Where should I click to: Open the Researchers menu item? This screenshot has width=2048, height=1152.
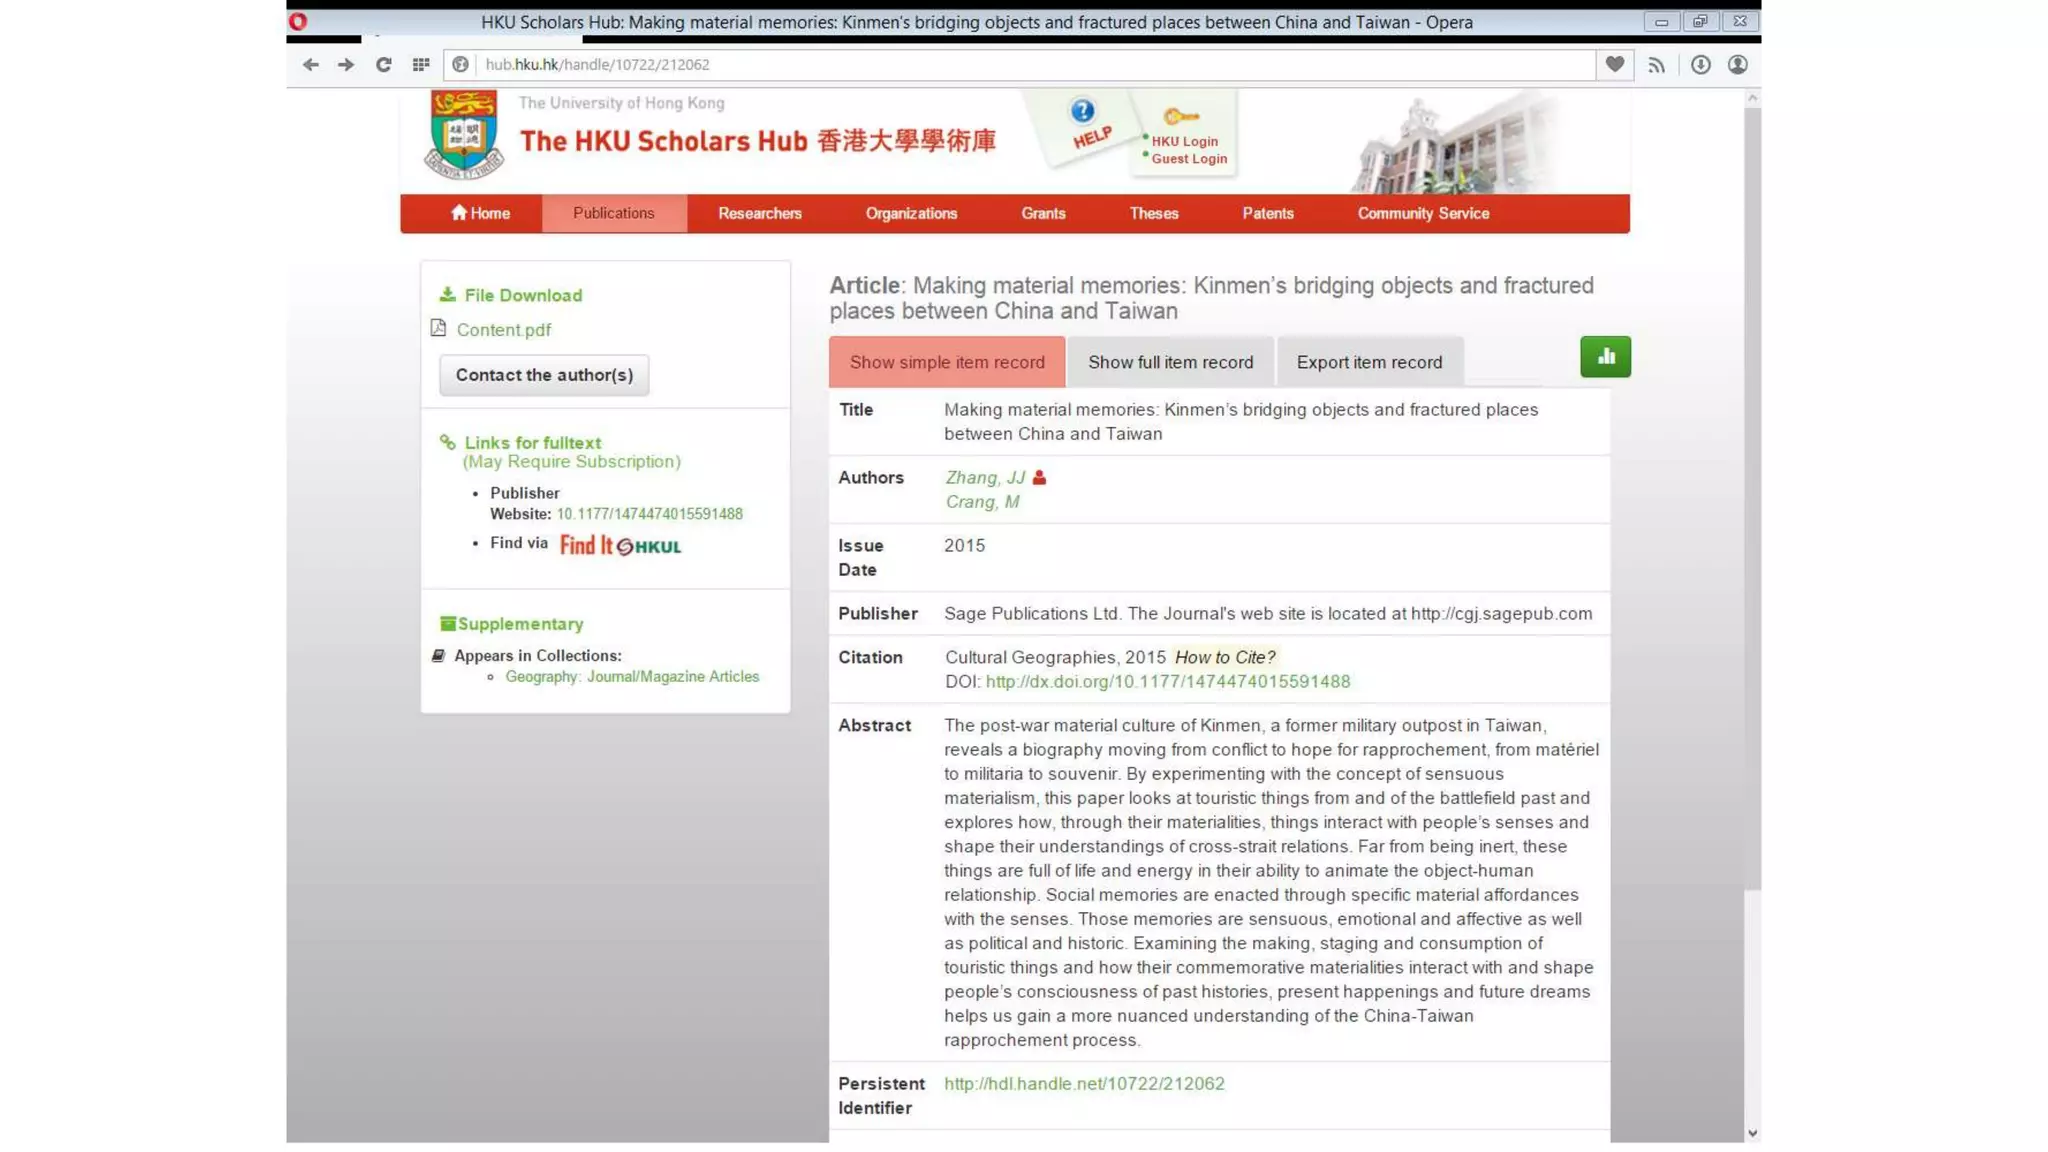759,214
